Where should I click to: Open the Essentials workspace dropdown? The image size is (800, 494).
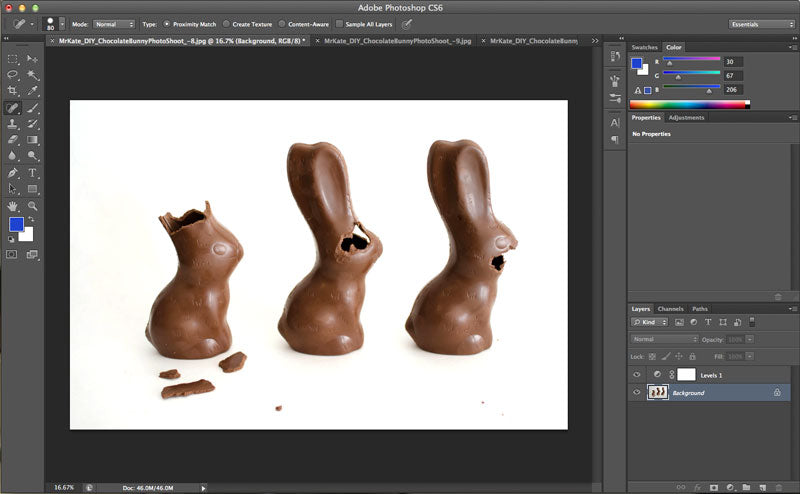click(x=761, y=23)
